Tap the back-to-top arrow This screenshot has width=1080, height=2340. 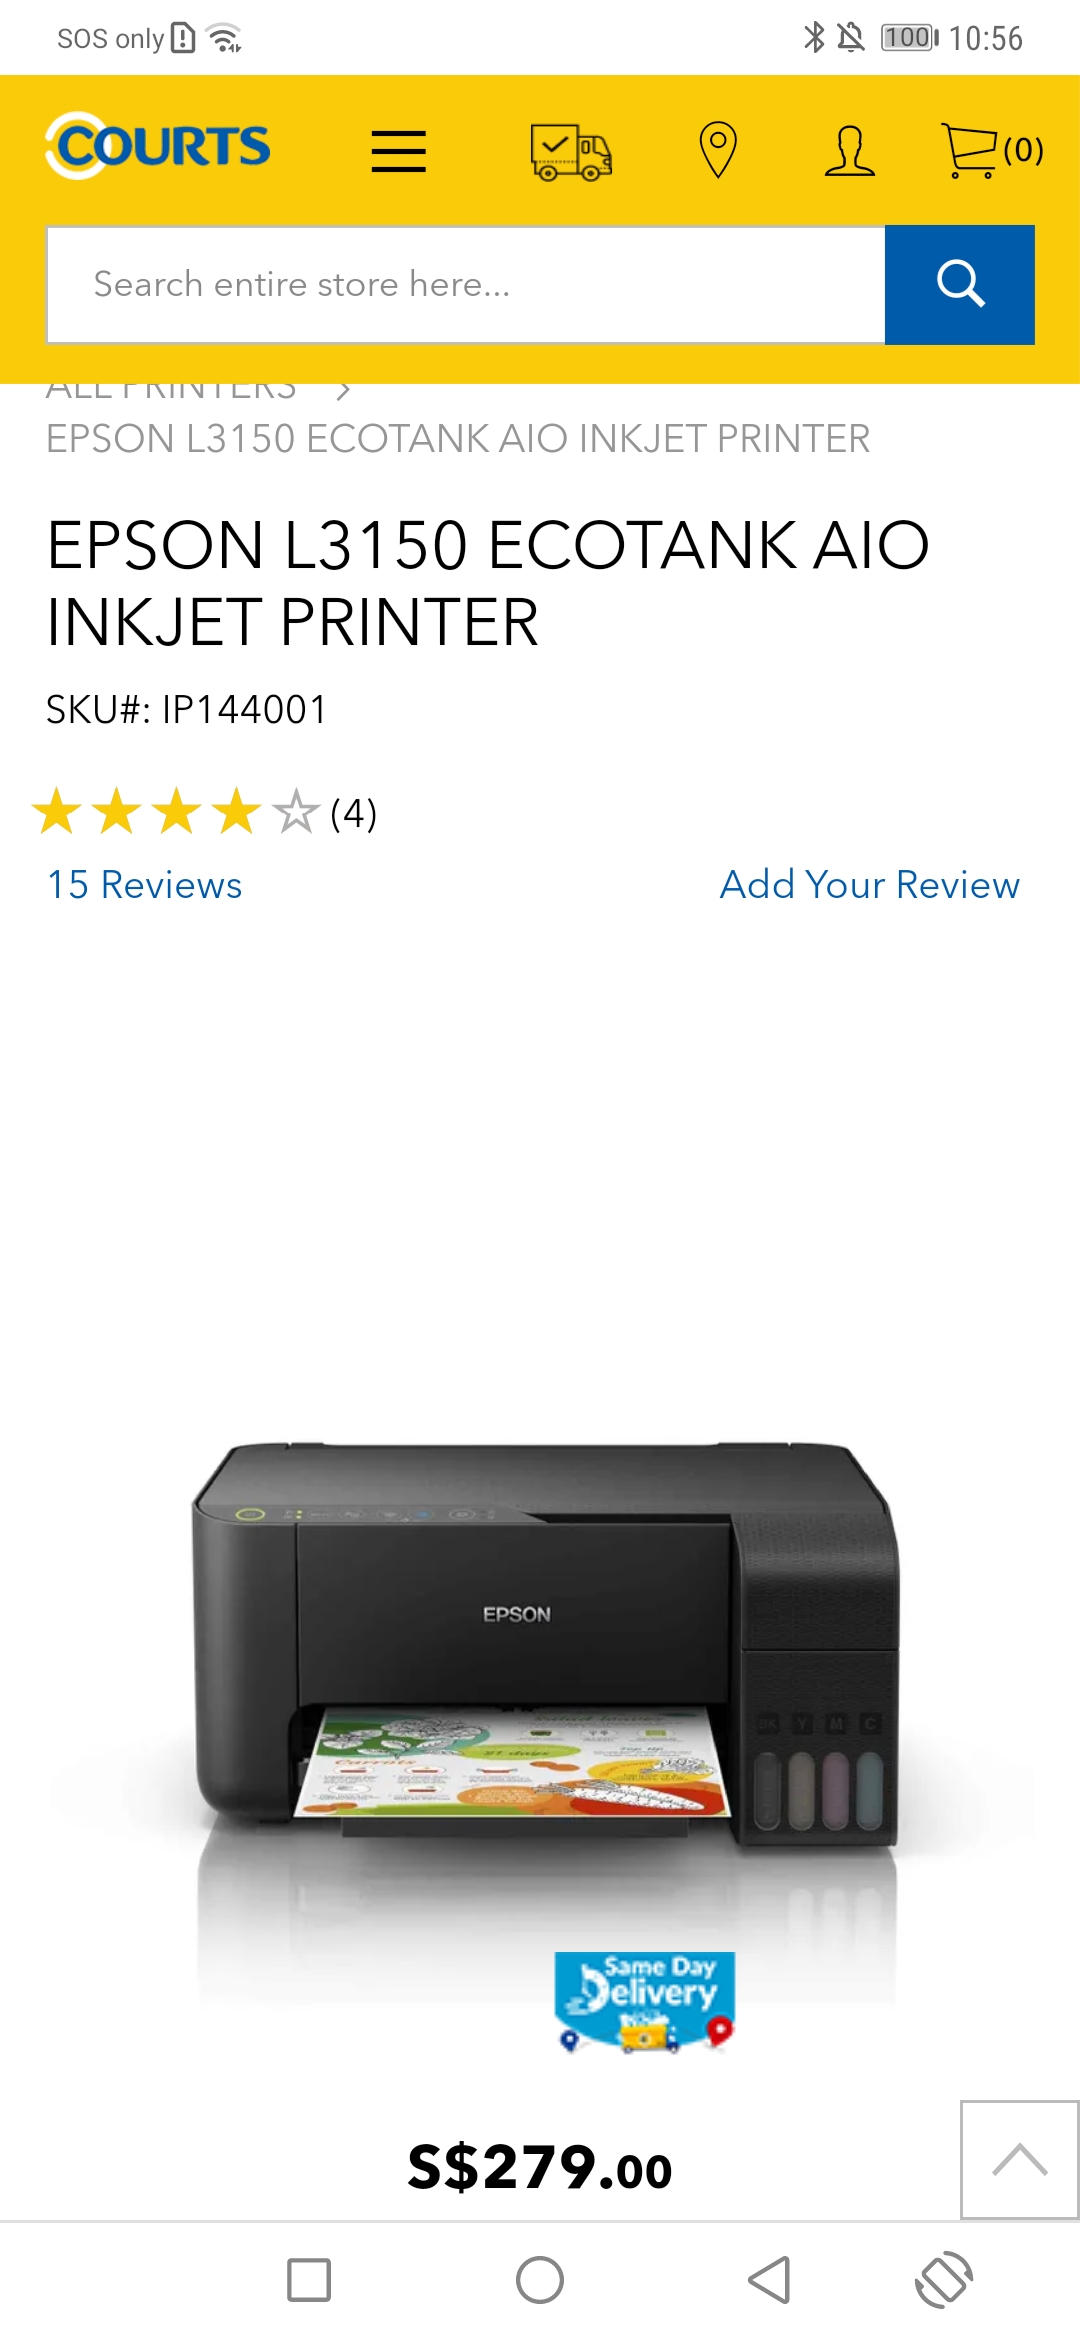point(1019,2159)
